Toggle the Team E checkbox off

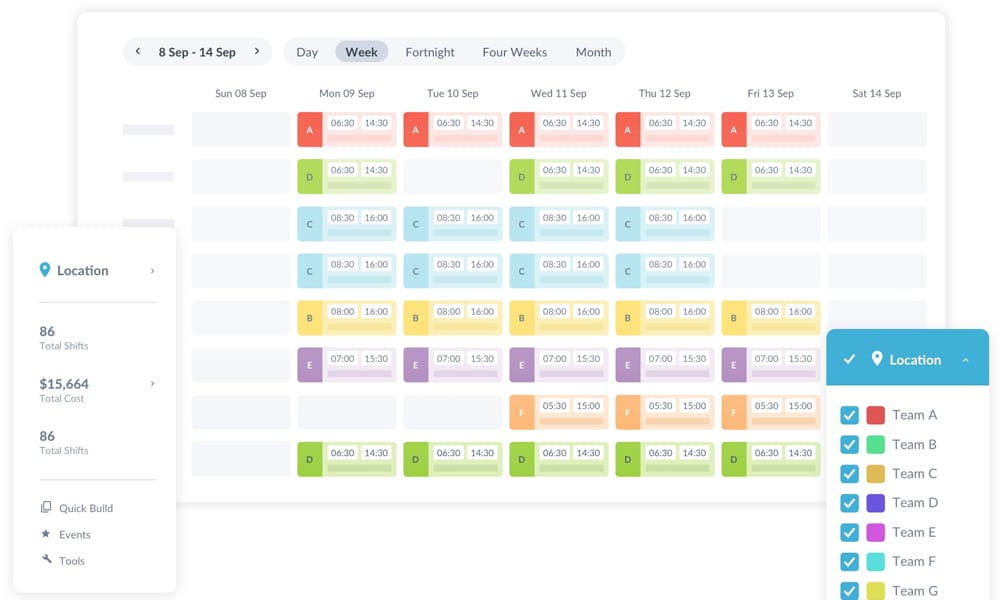[849, 532]
